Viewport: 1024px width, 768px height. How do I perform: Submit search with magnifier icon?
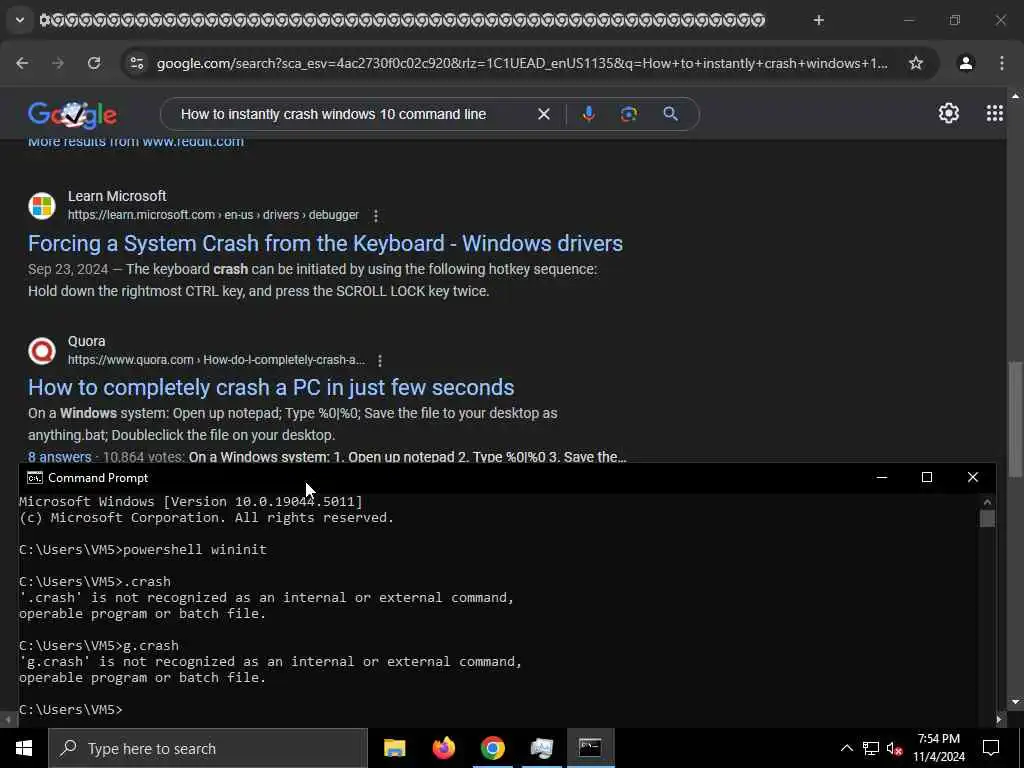(670, 114)
